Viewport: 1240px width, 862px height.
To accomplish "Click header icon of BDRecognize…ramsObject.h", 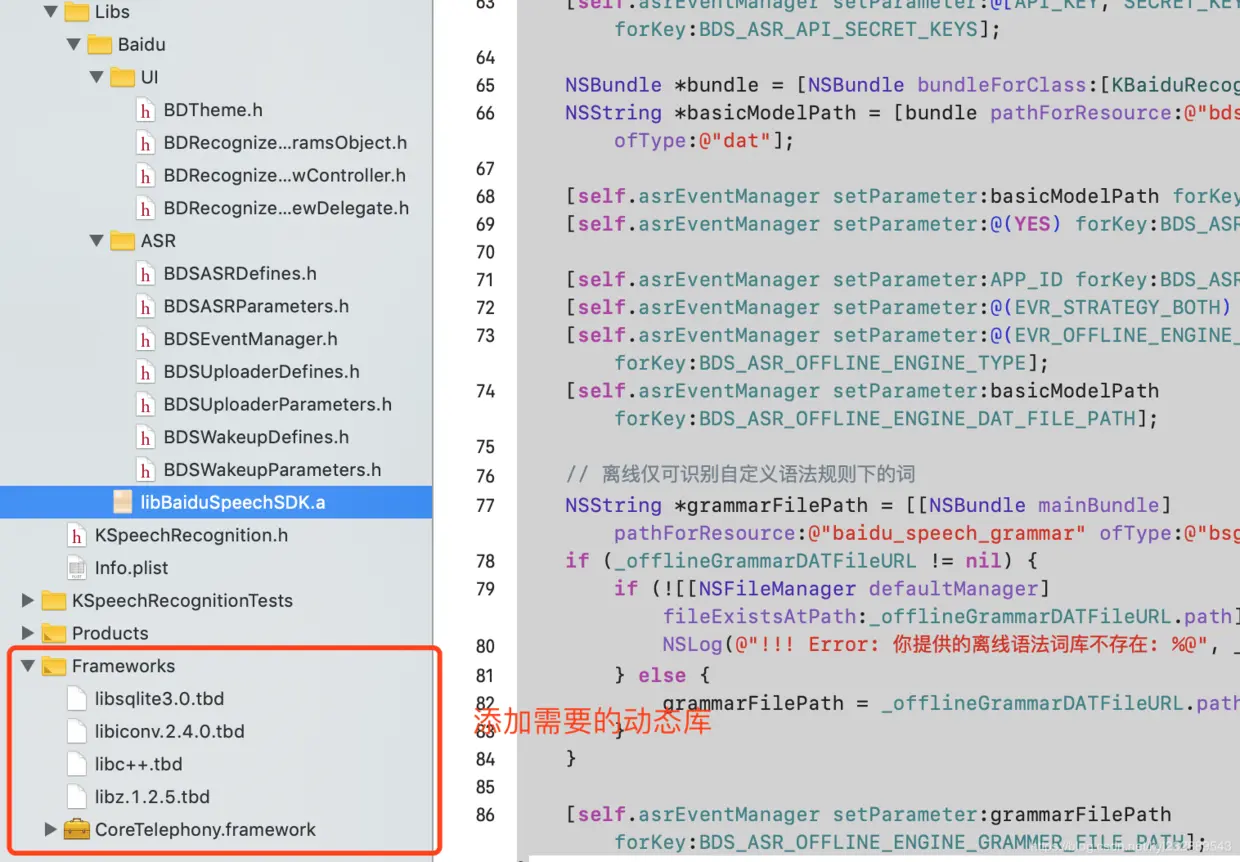I will point(146,143).
